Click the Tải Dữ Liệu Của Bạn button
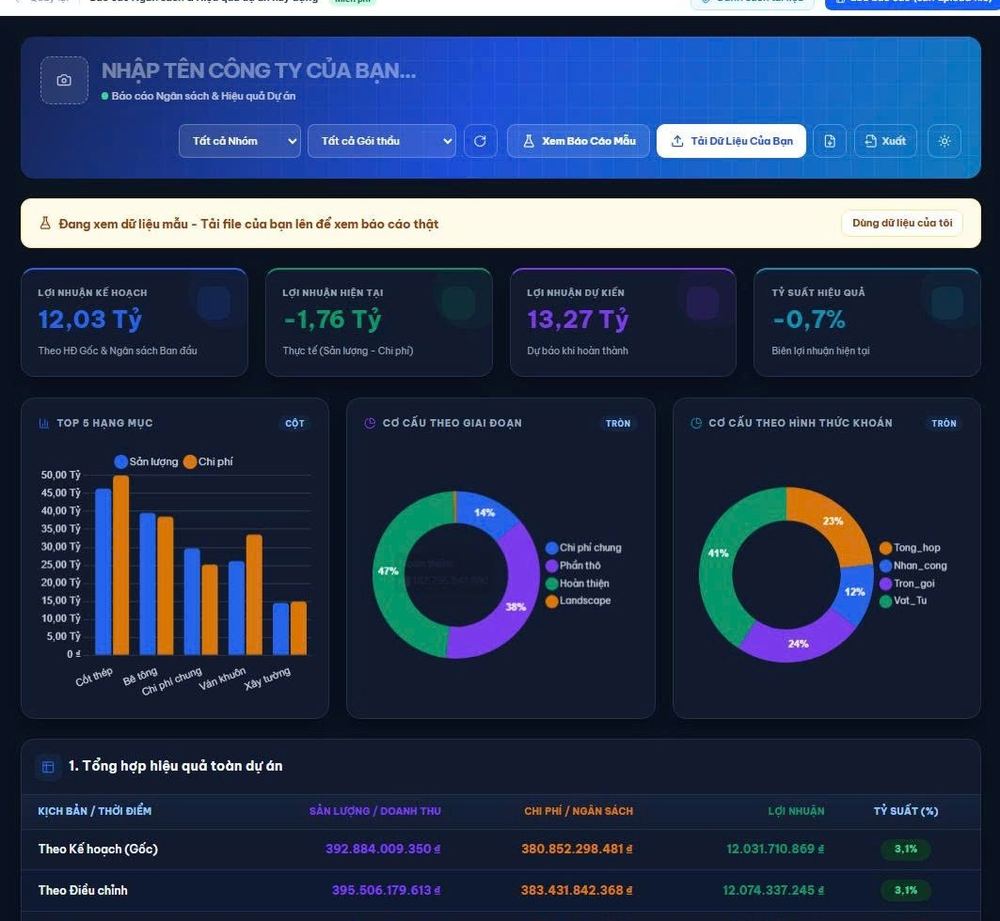 click(x=732, y=141)
